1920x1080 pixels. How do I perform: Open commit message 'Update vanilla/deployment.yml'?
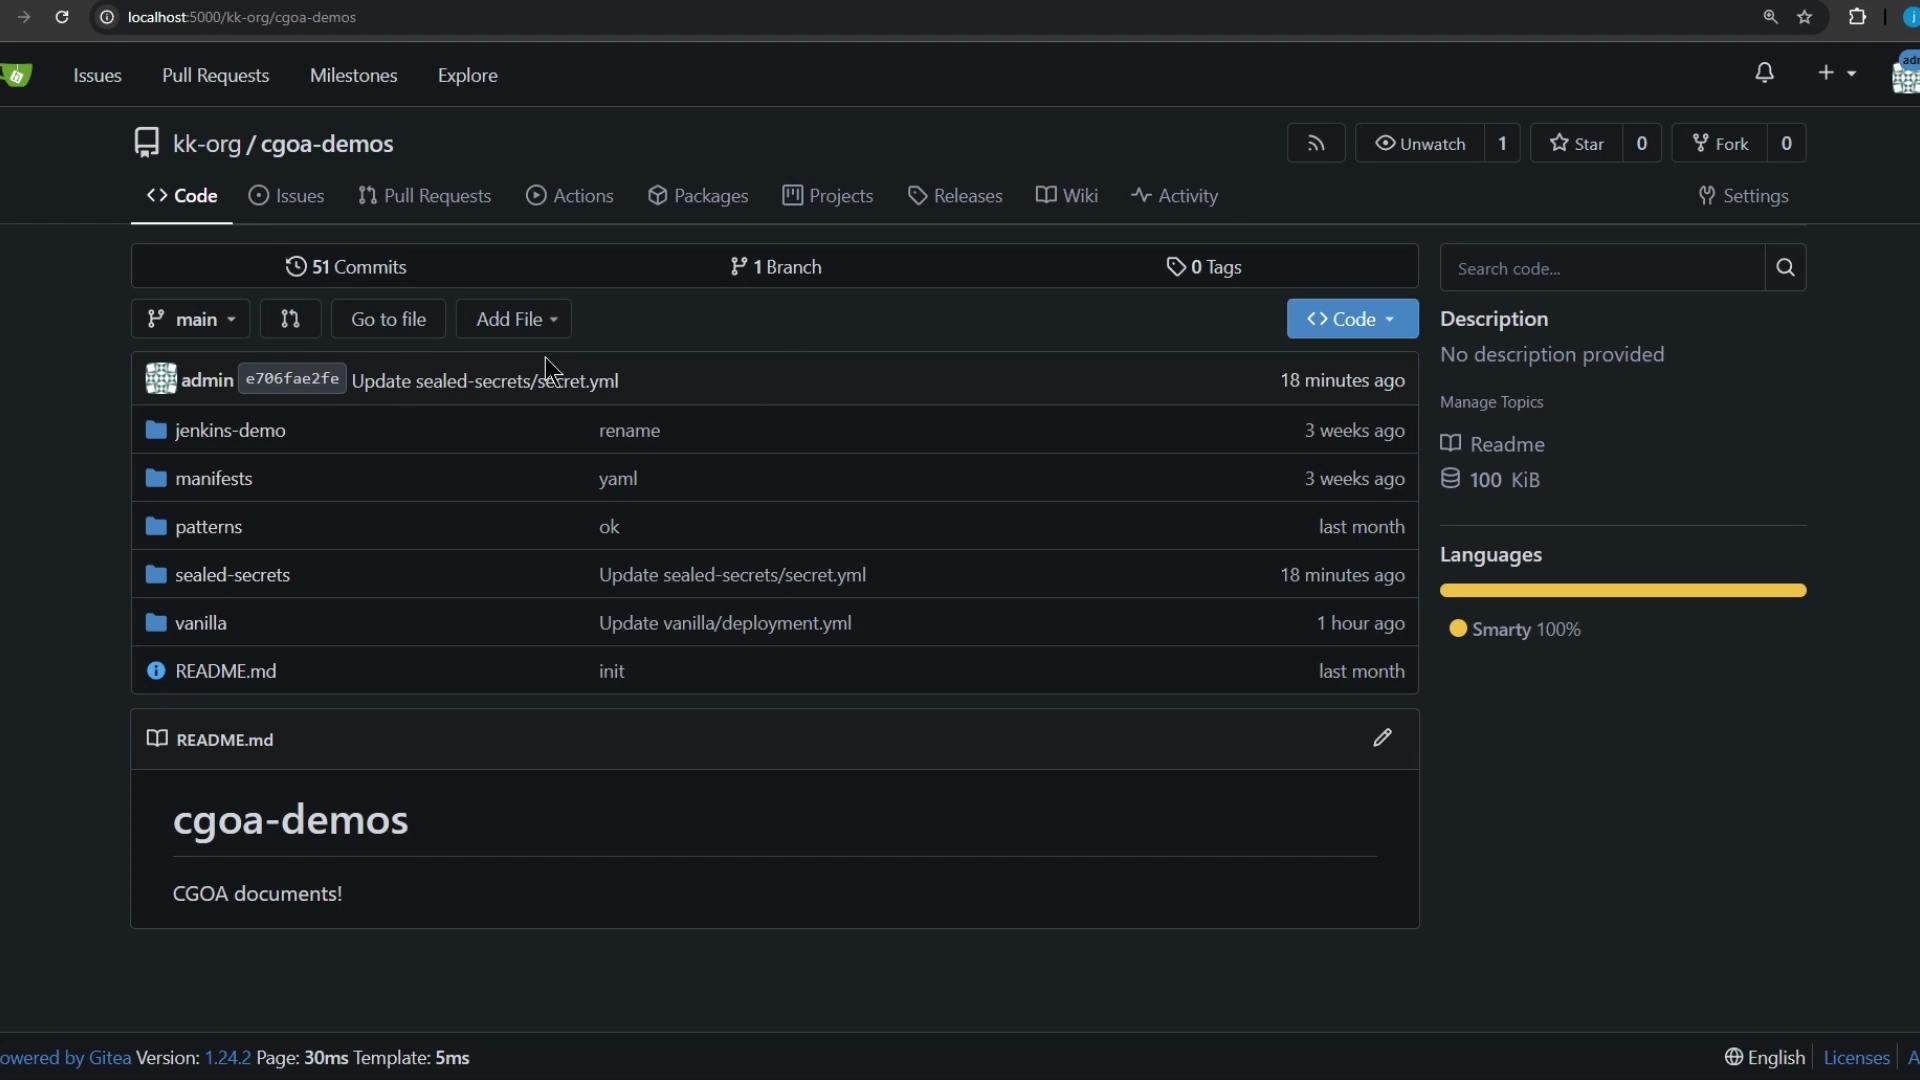(725, 623)
